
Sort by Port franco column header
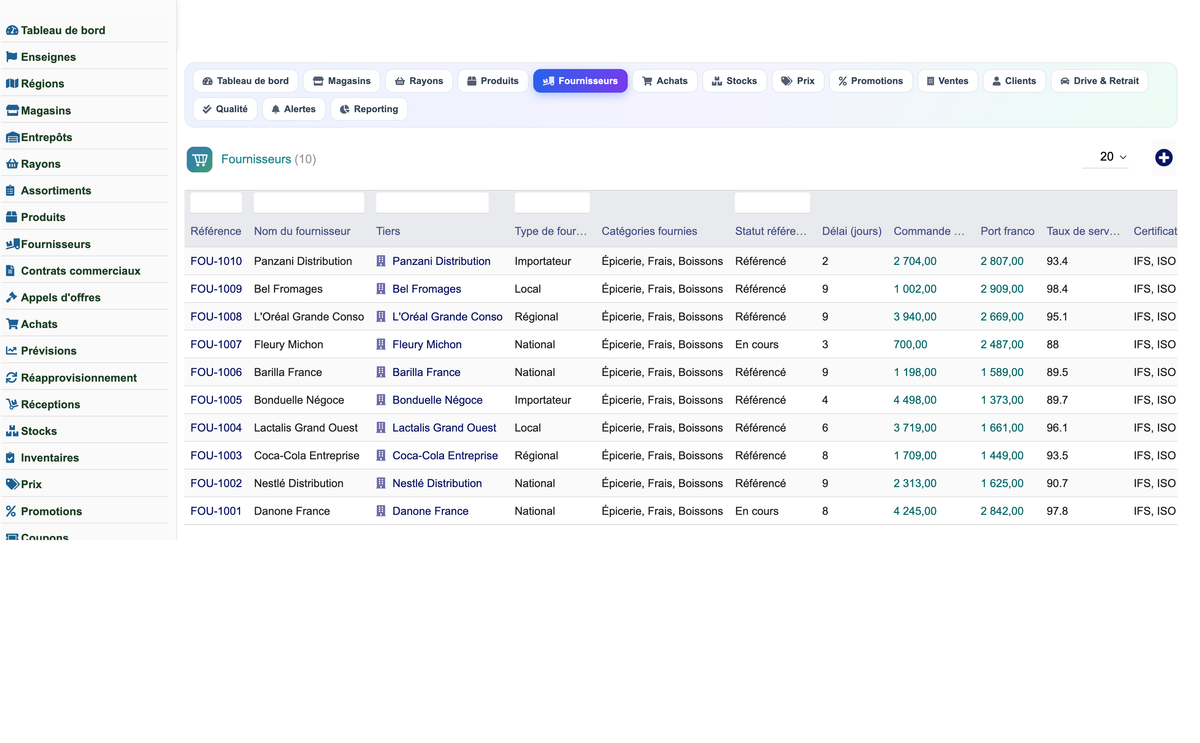1007,231
